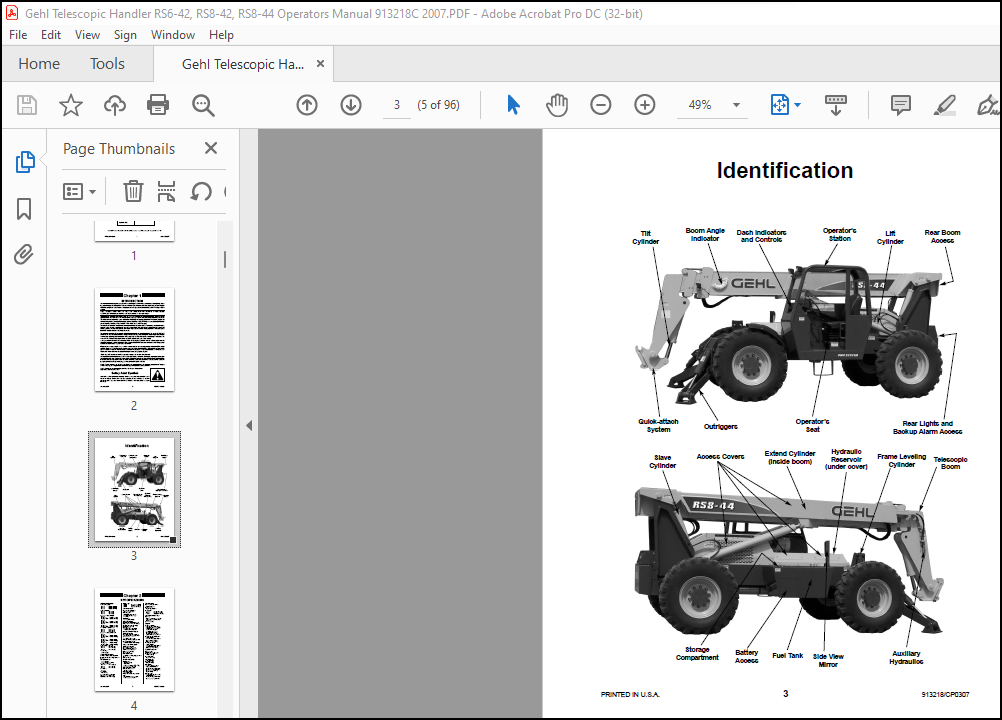Click the 'Fuel Tank' label
This screenshot has height=720, width=1002.
787,655
